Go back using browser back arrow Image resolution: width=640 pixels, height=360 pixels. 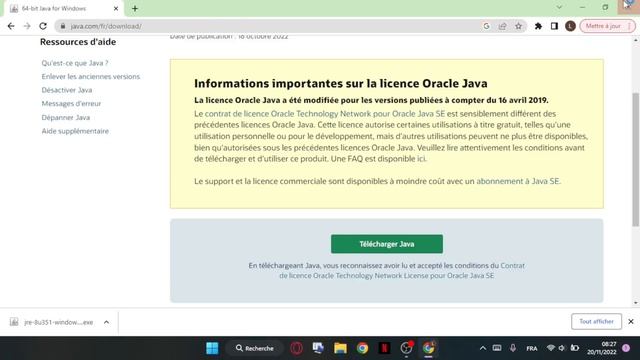11,26
